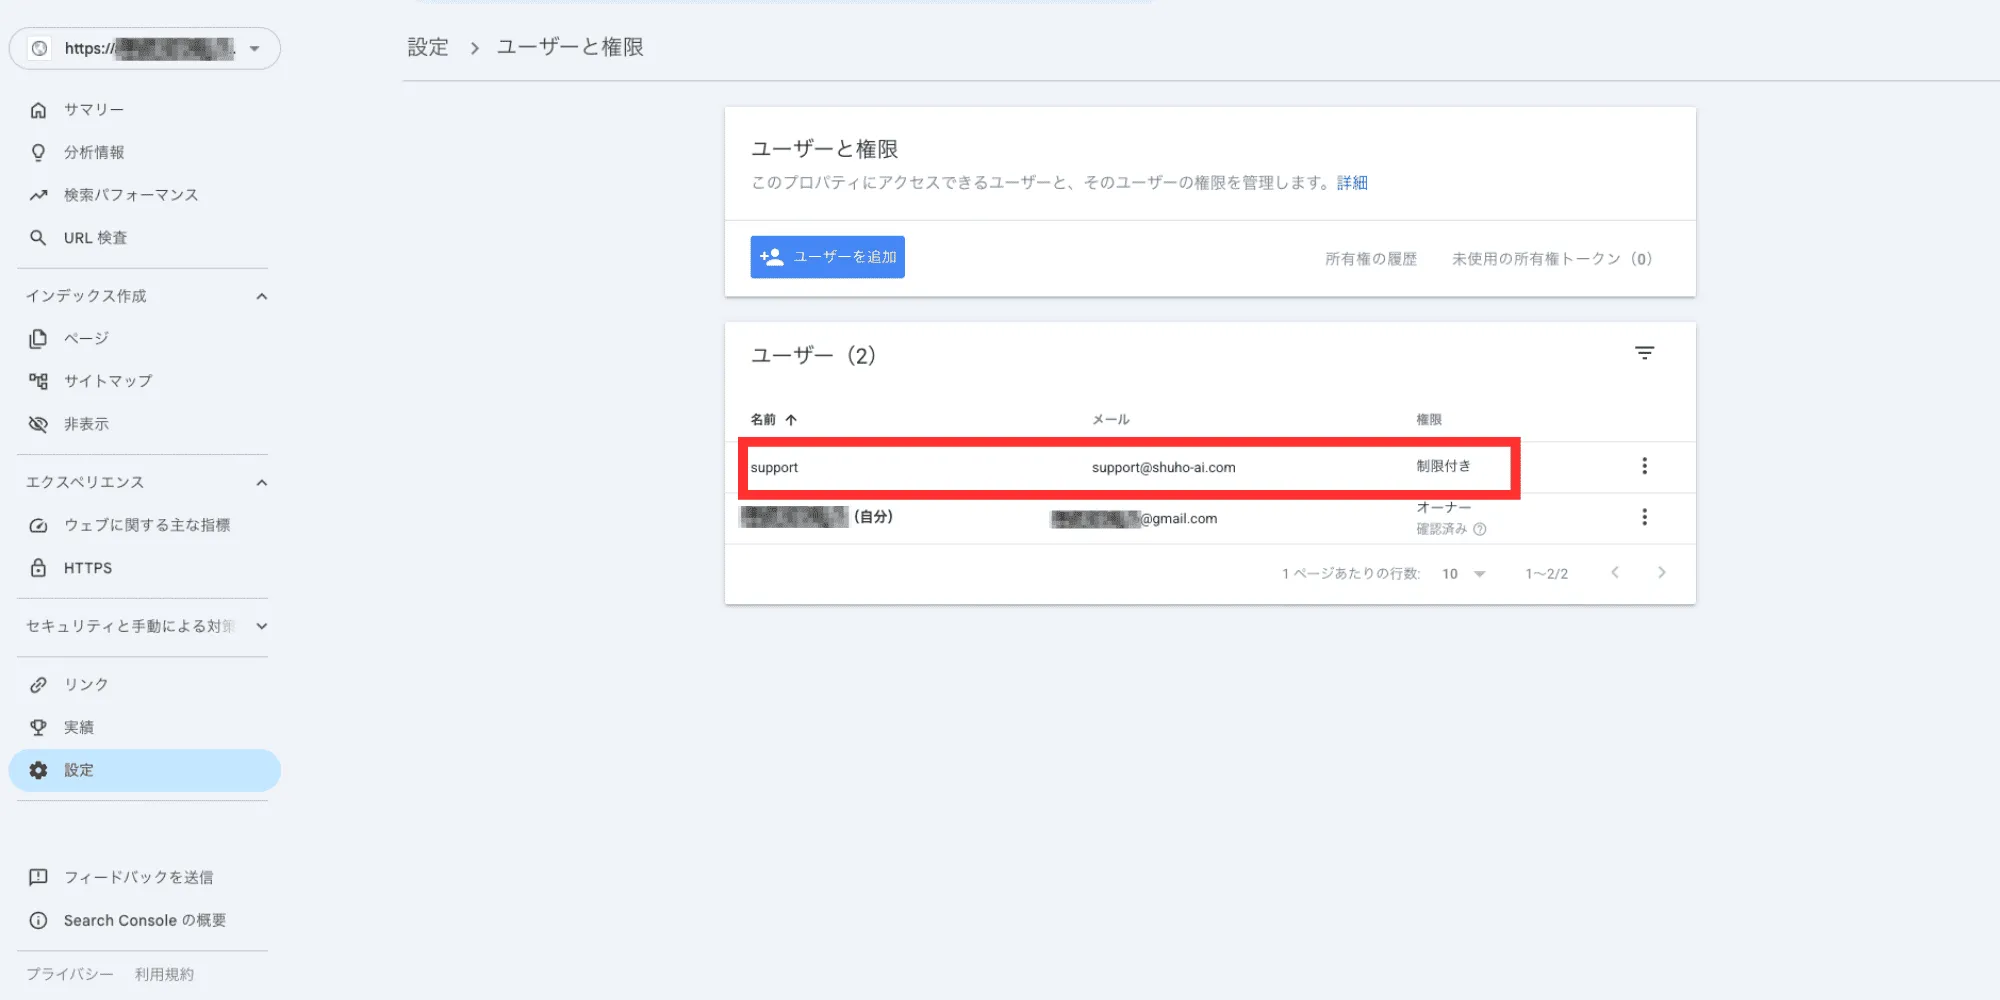2000x1000 pixels.
Task: Follow the 詳細 link
Action: (1352, 183)
